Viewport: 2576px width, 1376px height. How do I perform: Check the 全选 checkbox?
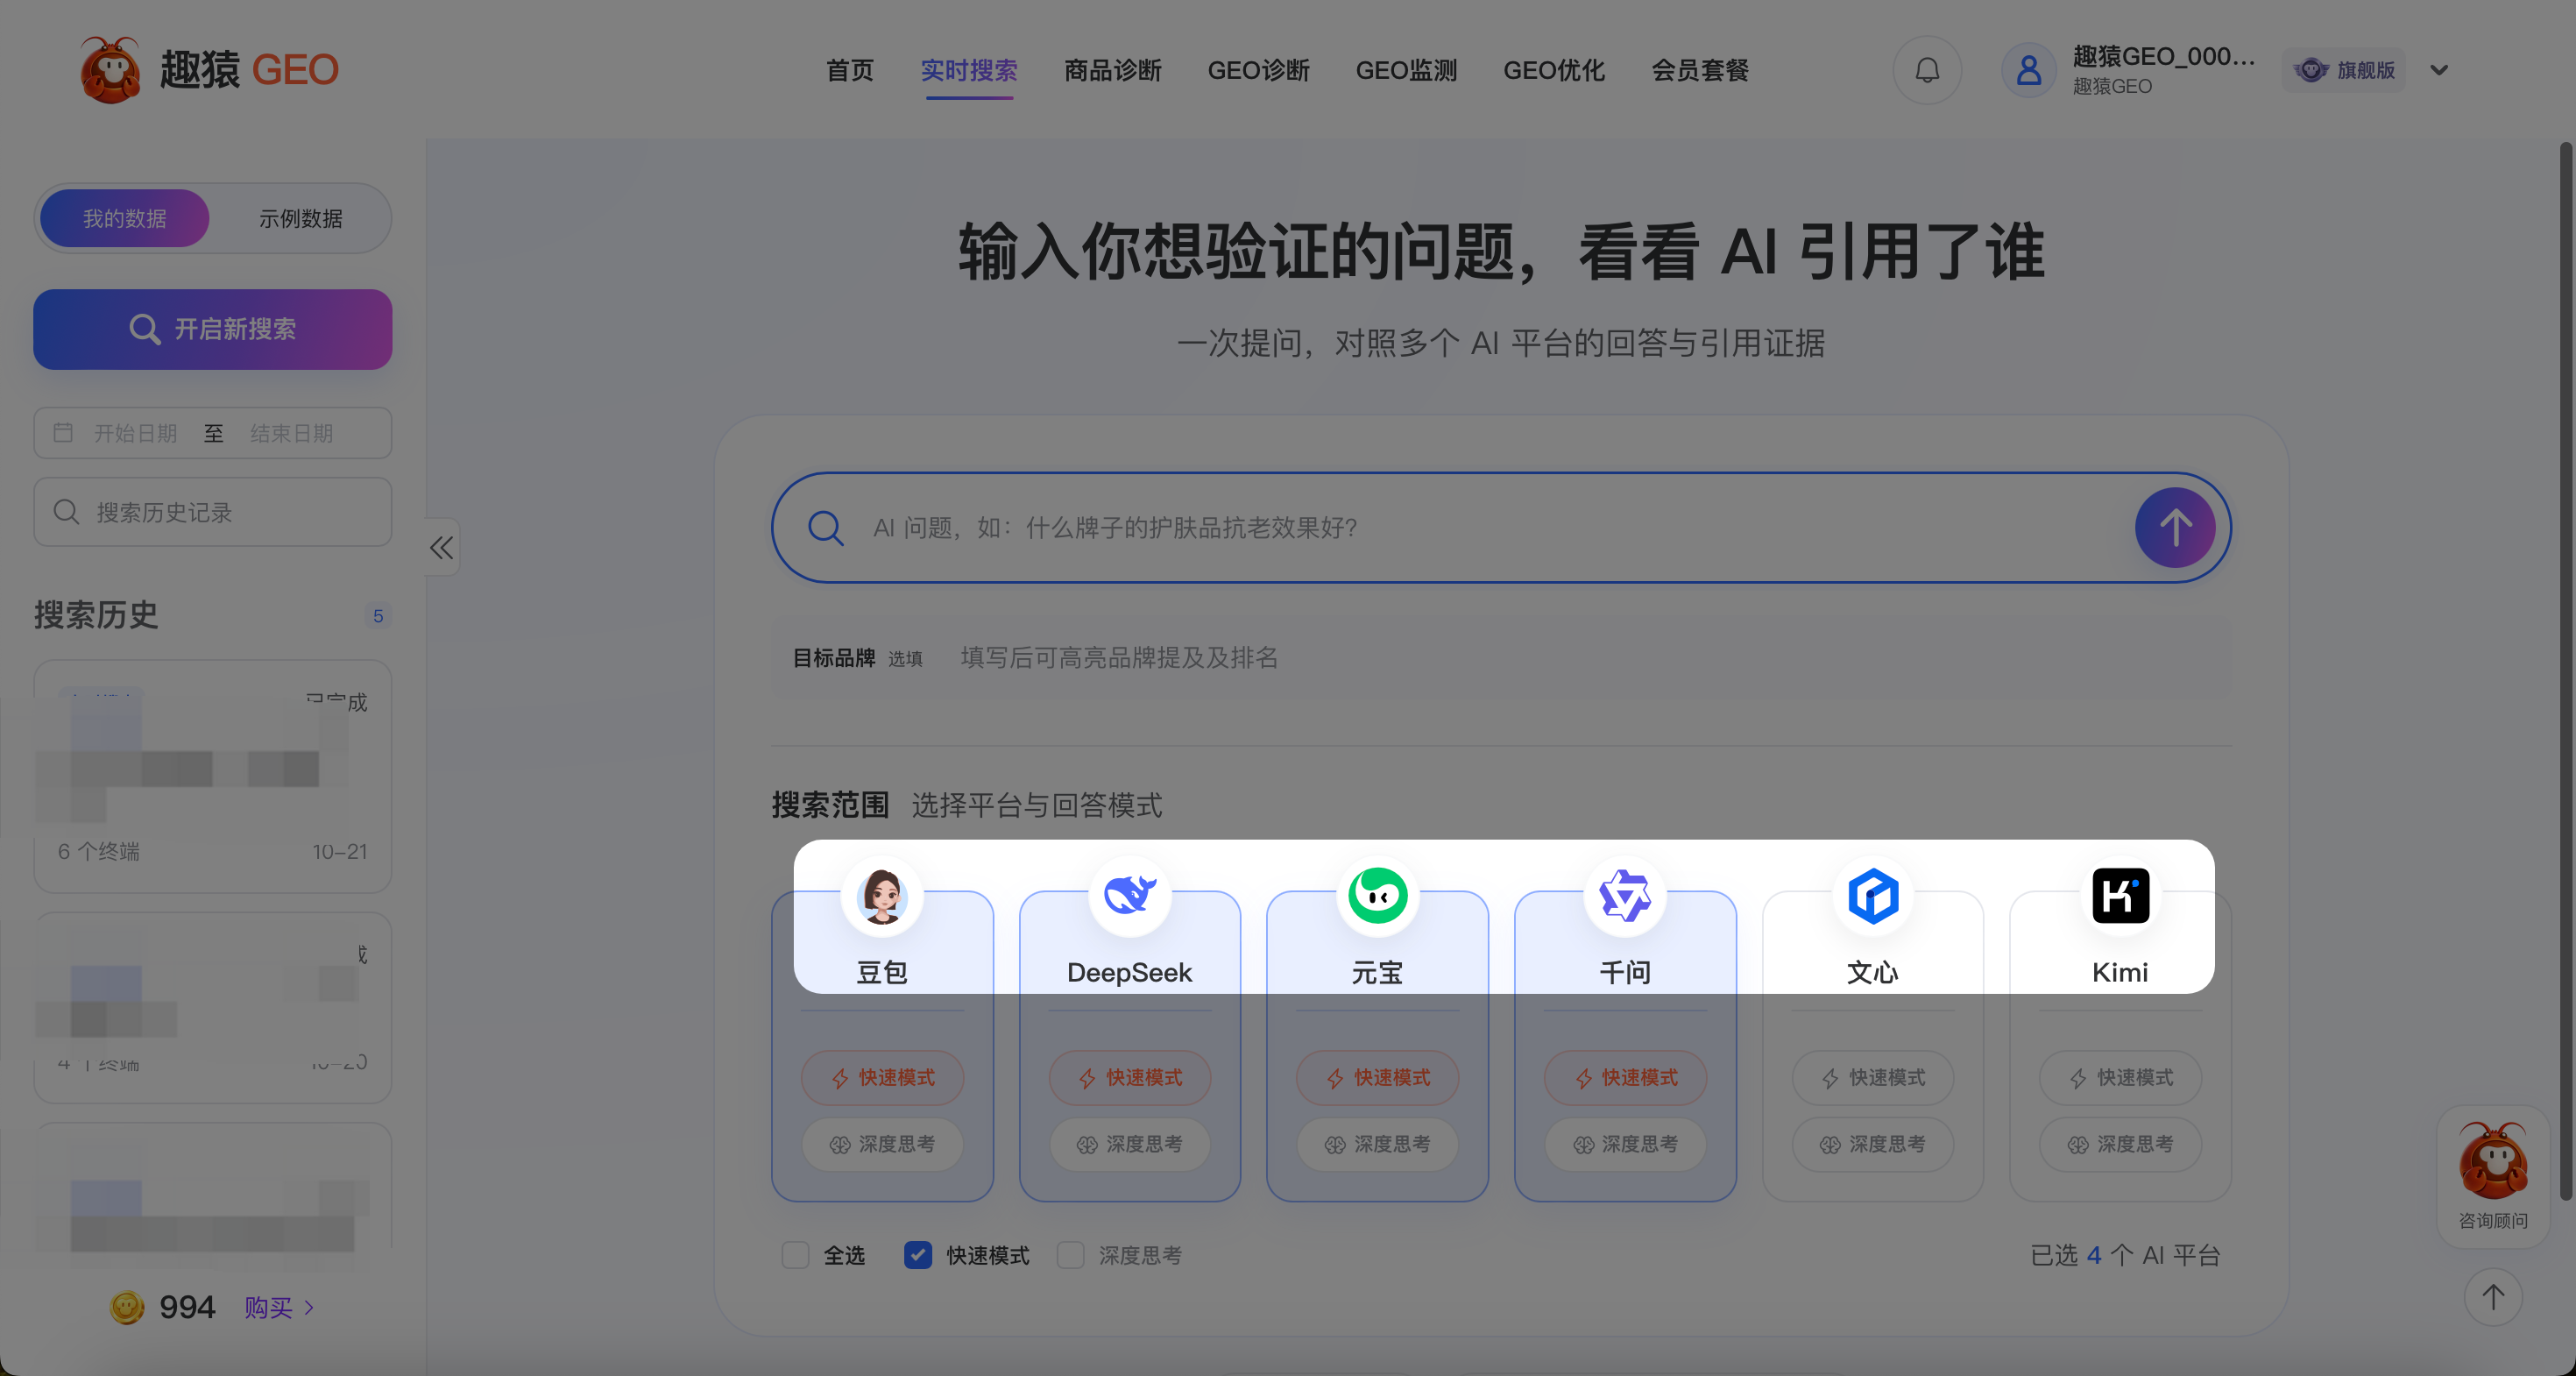coord(795,1255)
